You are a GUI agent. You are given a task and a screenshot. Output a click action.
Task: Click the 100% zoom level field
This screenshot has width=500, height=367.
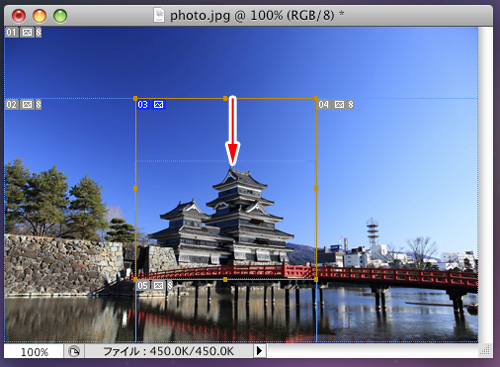click(34, 352)
